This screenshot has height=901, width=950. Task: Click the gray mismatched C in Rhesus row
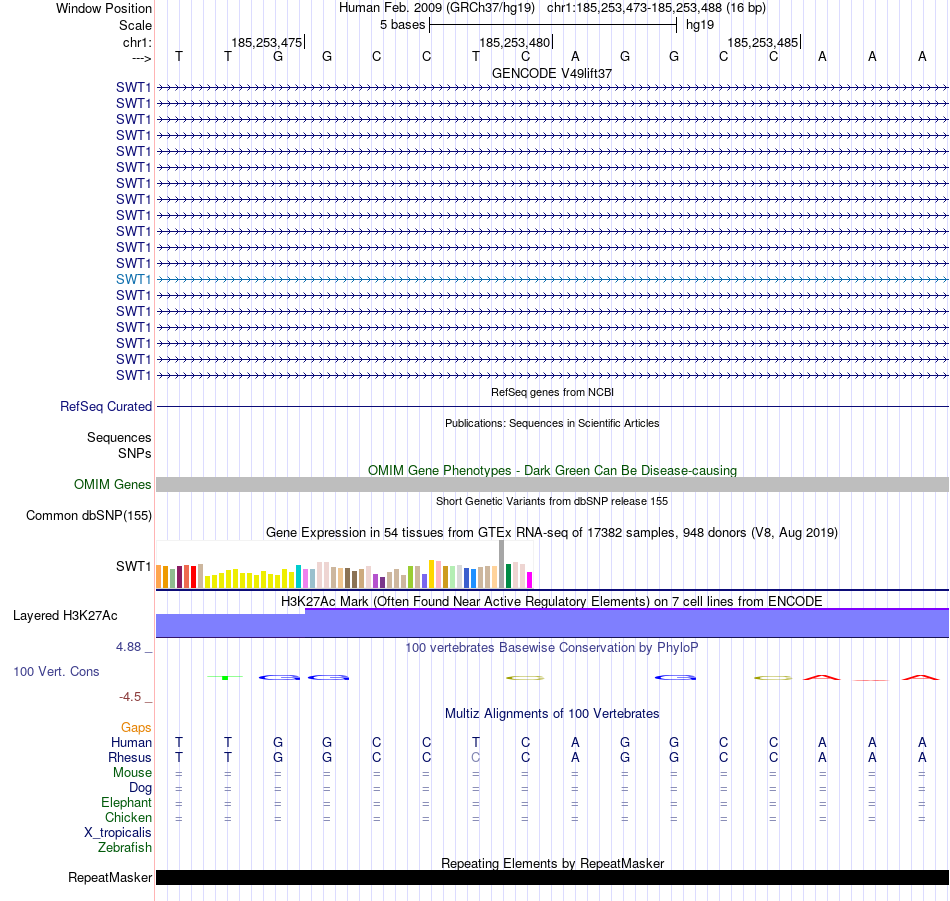tap(476, 757)
